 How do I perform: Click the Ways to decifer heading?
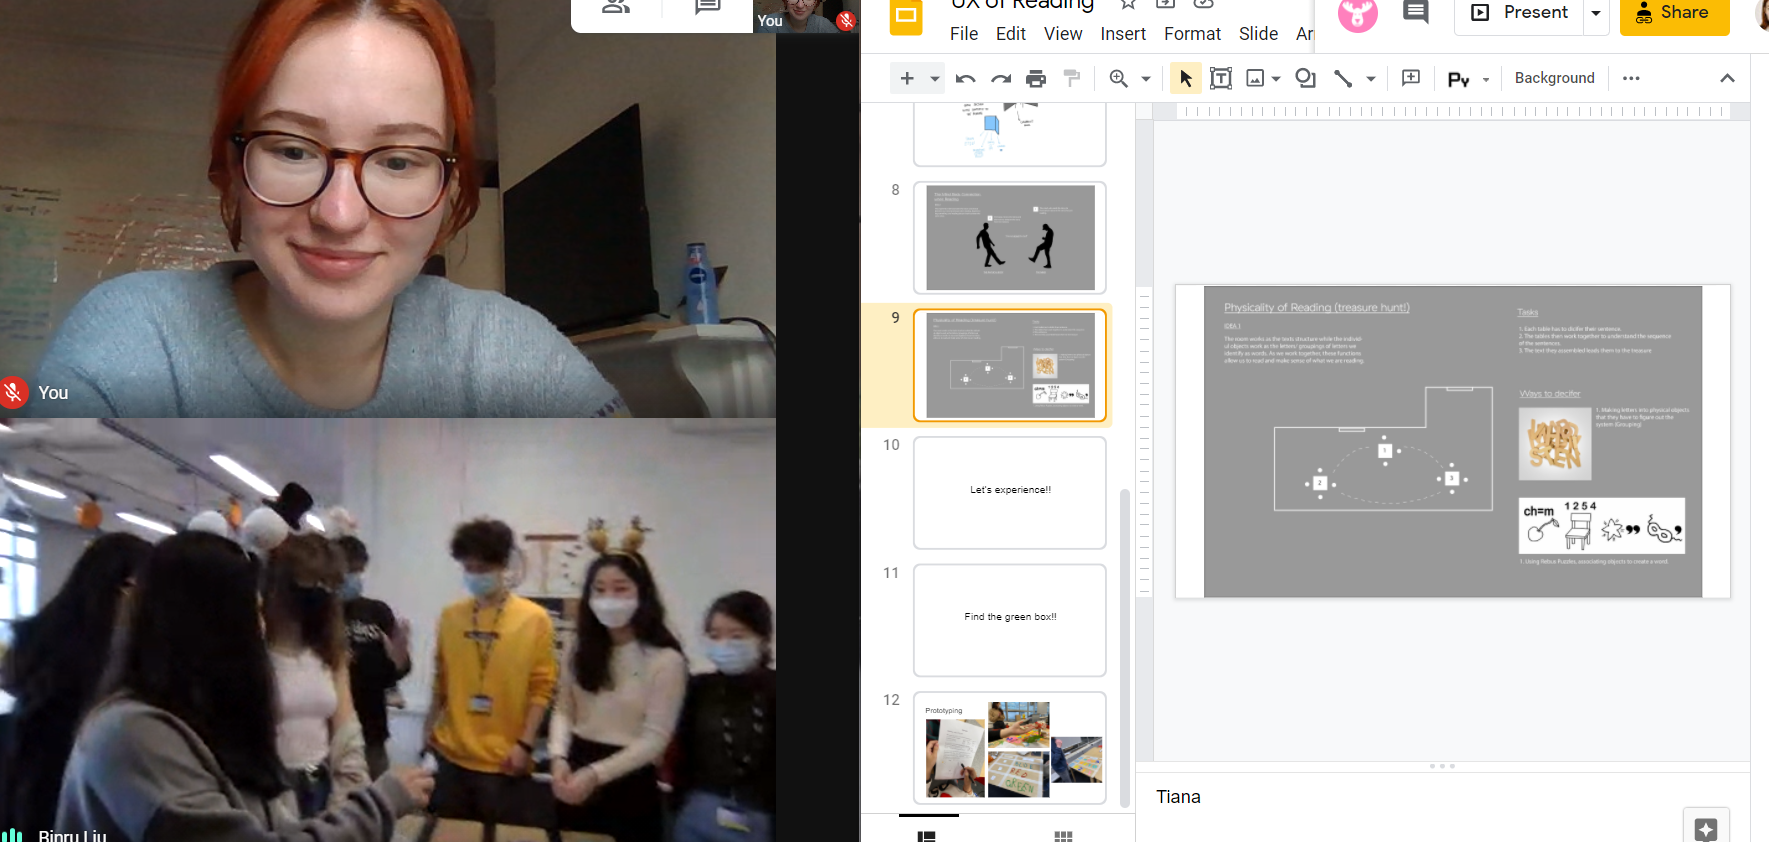(x=1550, y=394)
